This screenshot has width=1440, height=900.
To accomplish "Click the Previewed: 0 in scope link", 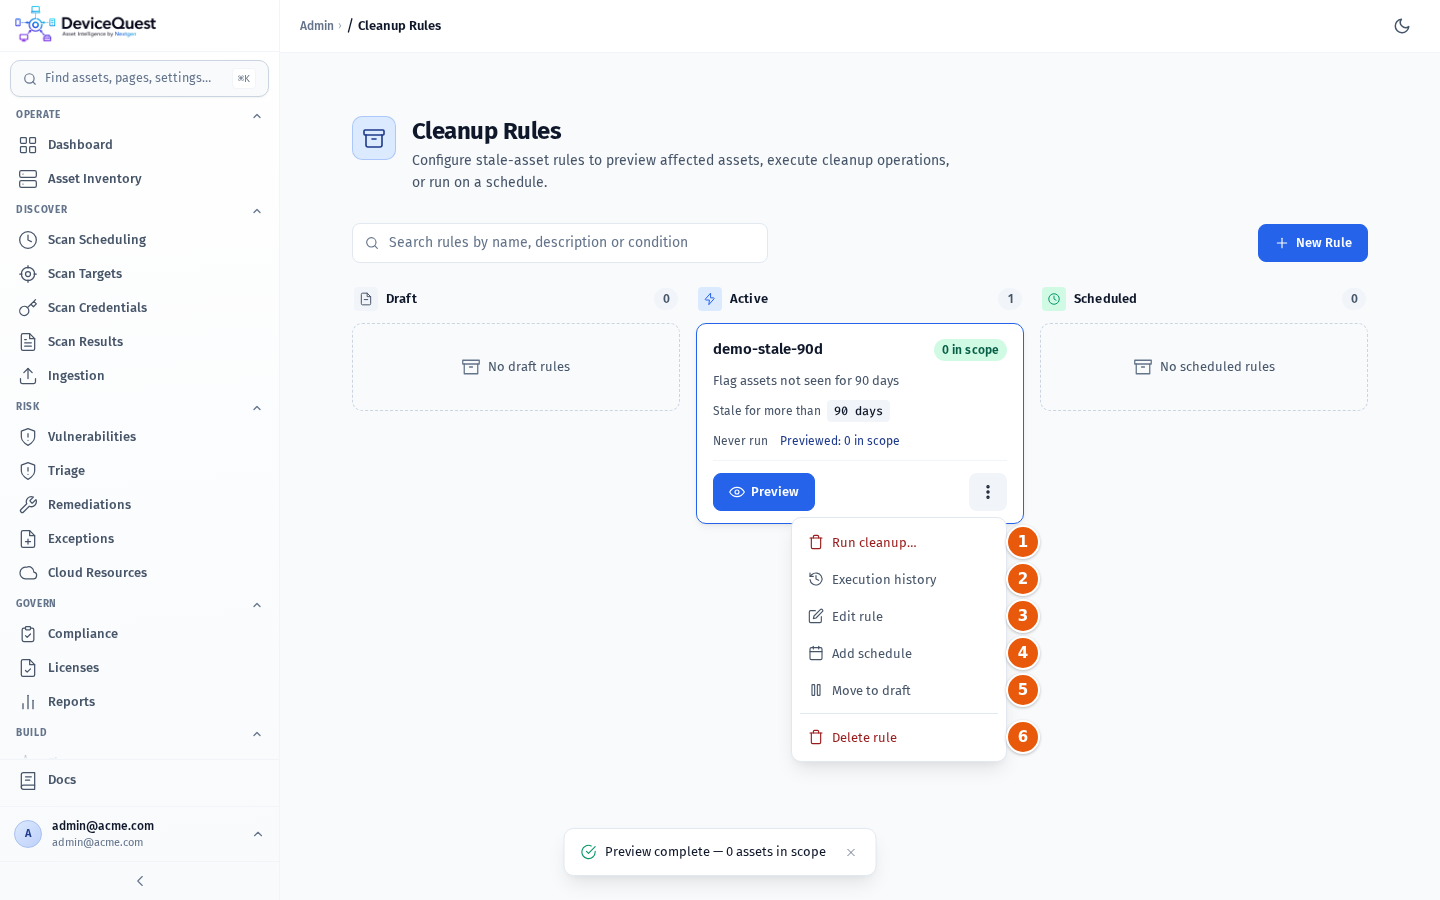I will click(840, 441).
